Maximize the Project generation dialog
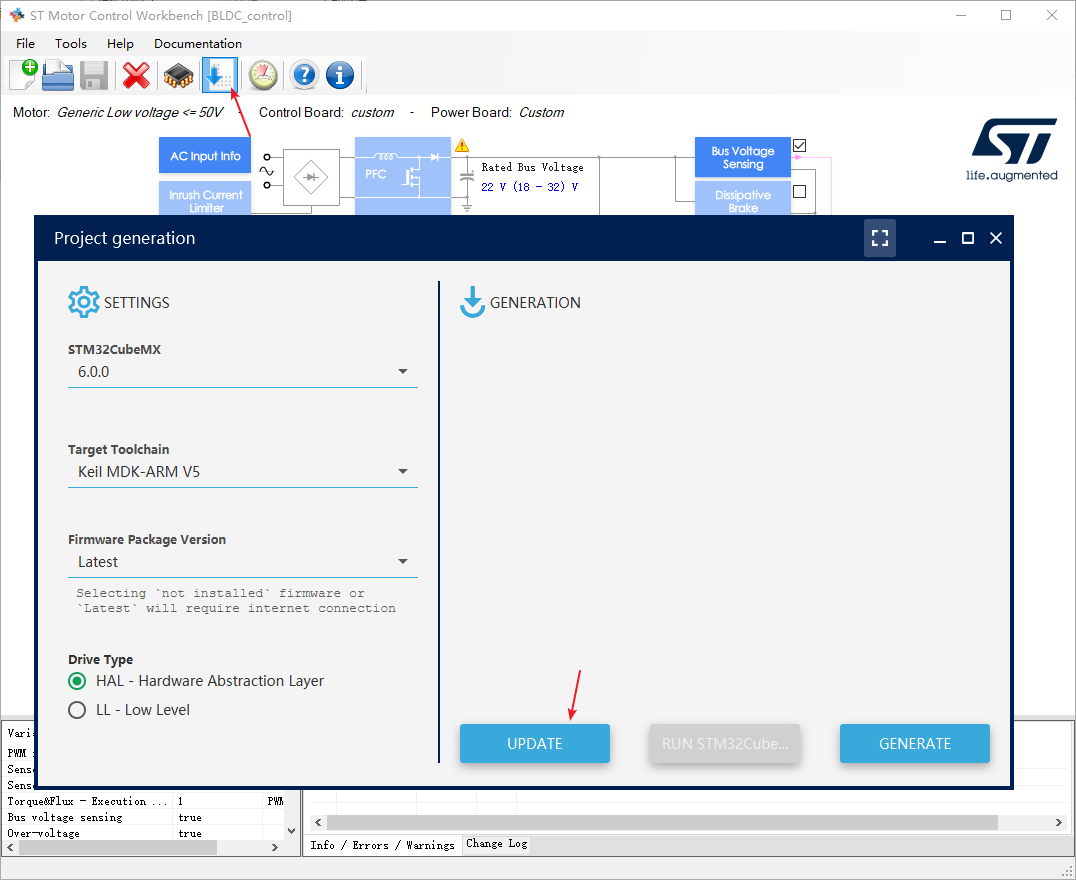 [x=968, y=238]
